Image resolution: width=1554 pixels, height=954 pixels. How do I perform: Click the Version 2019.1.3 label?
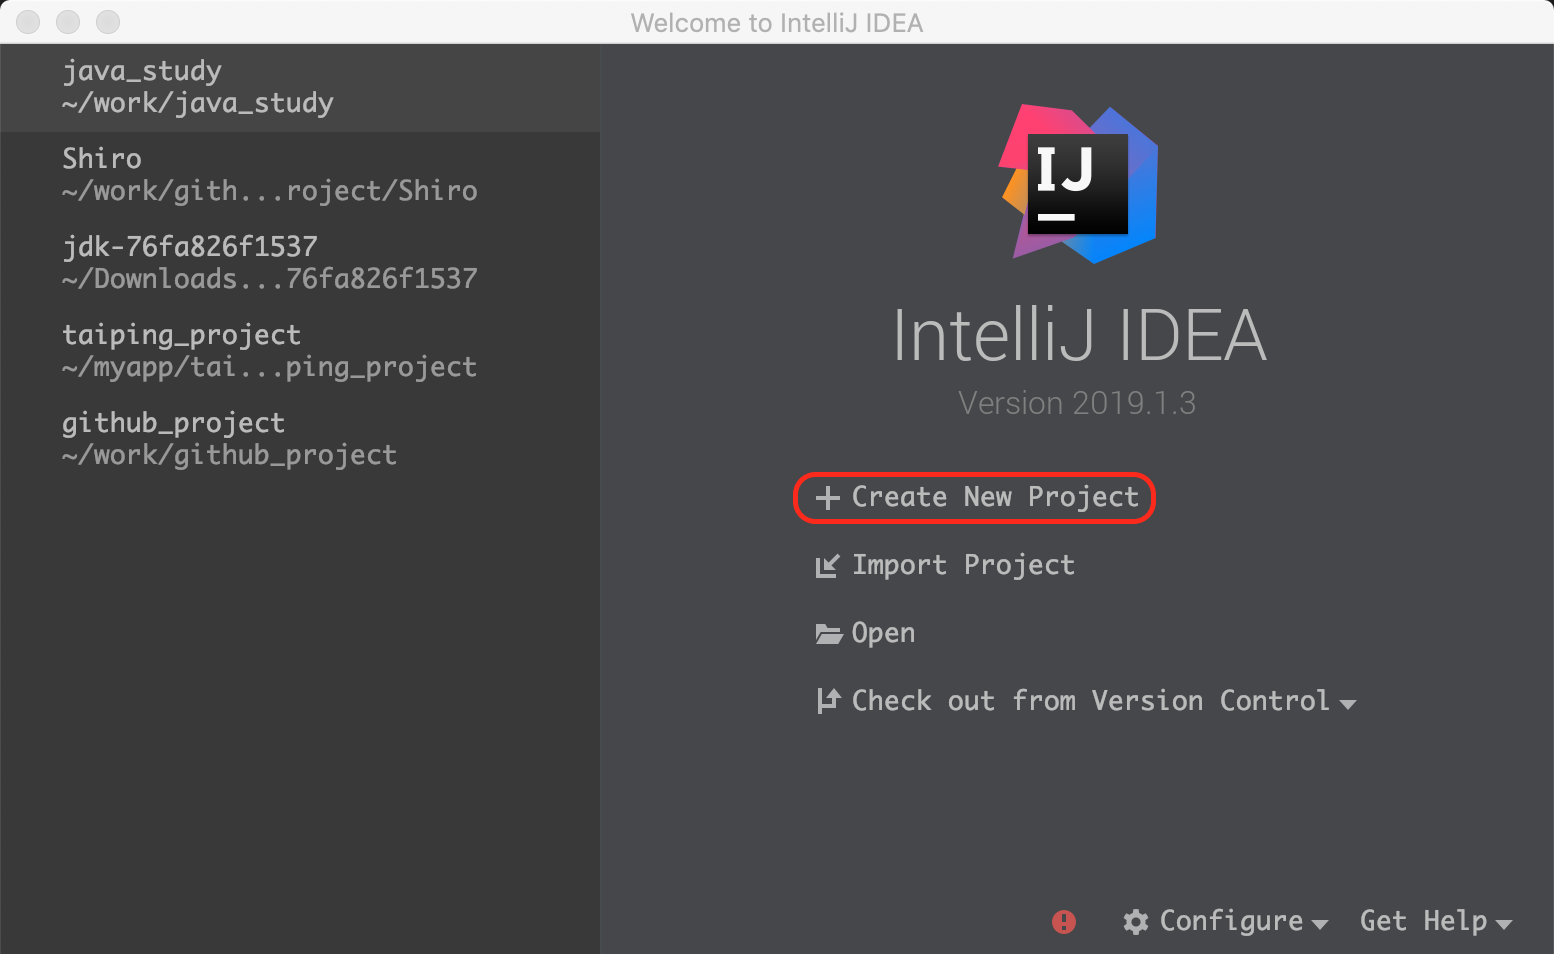click(x=1077, y=403)
